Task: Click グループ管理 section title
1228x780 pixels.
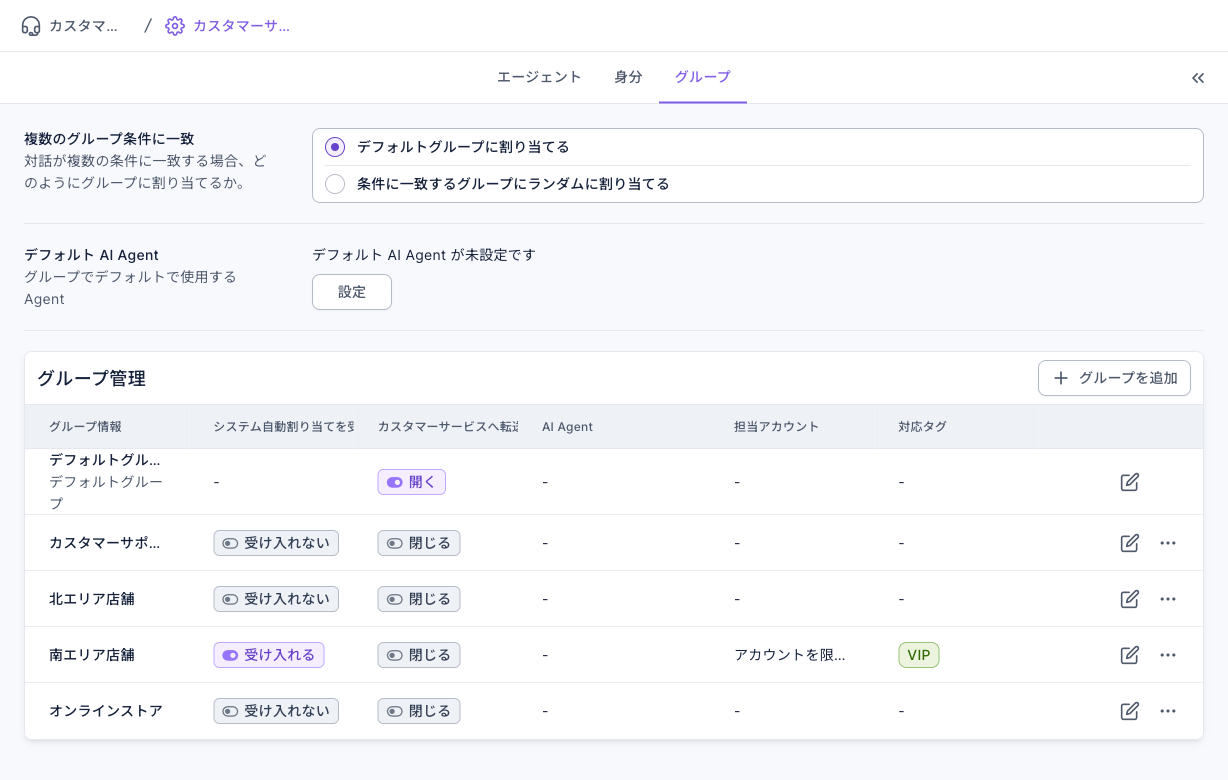Action: point(91,378)
